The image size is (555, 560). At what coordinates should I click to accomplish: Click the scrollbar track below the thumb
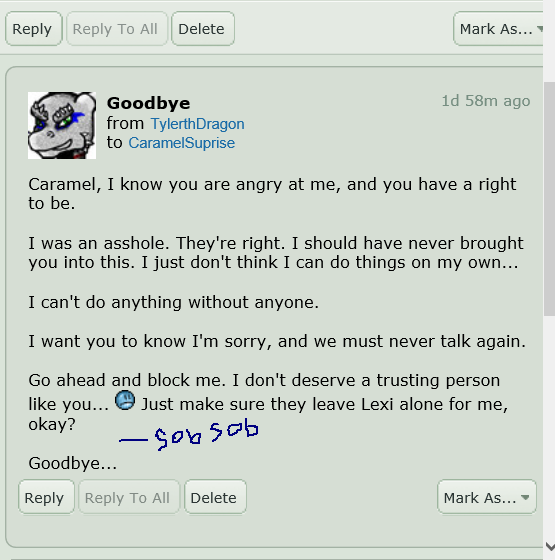pyautogui.click(x=549, y=427)
